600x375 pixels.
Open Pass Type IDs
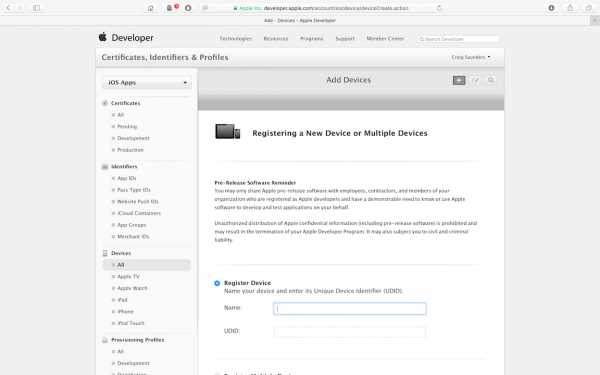[134, 190]
